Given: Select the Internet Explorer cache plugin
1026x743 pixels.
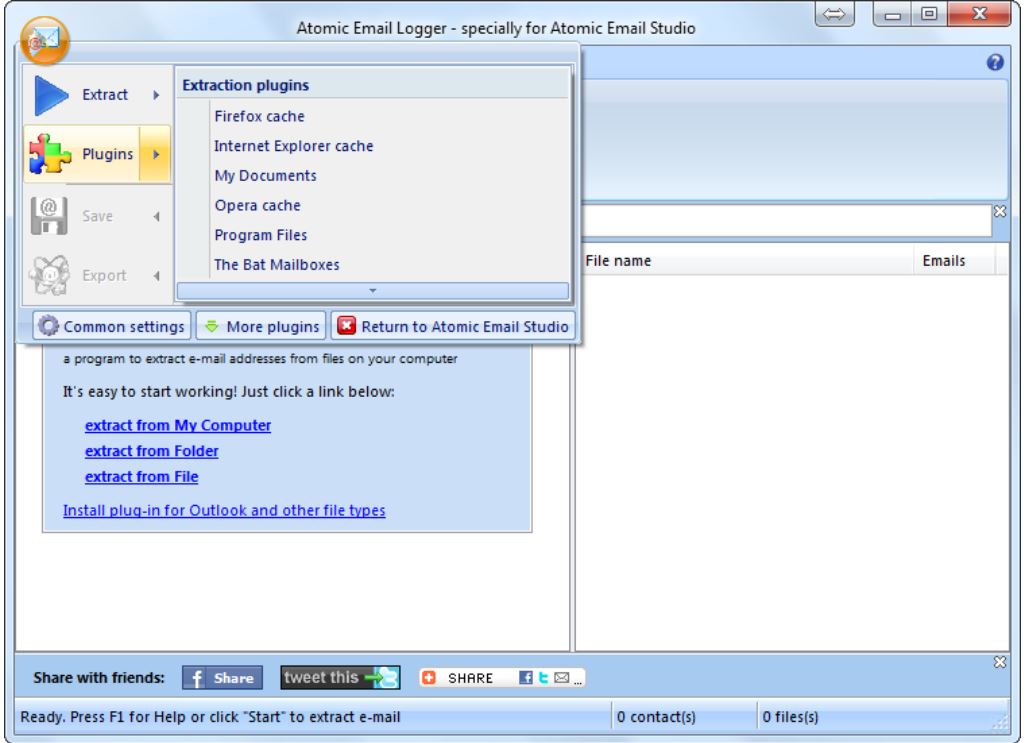Looking at the screenshot, I should coord(294,146).
